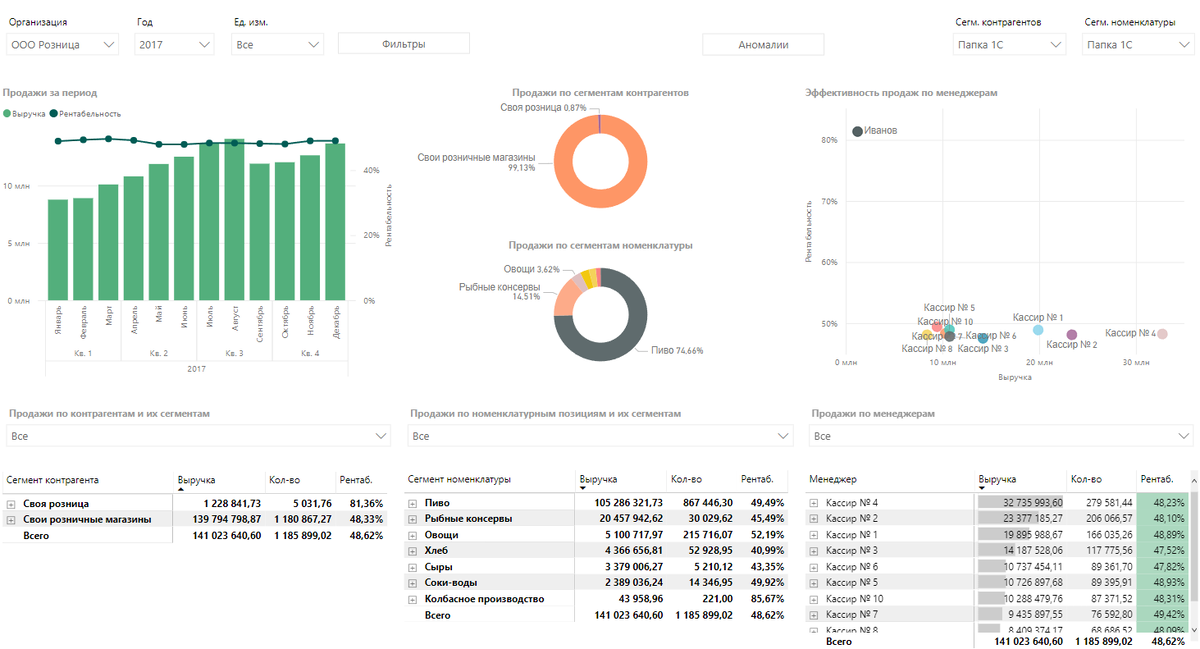
Task: Expand the Сыры segment row
Action: (413, 567)
